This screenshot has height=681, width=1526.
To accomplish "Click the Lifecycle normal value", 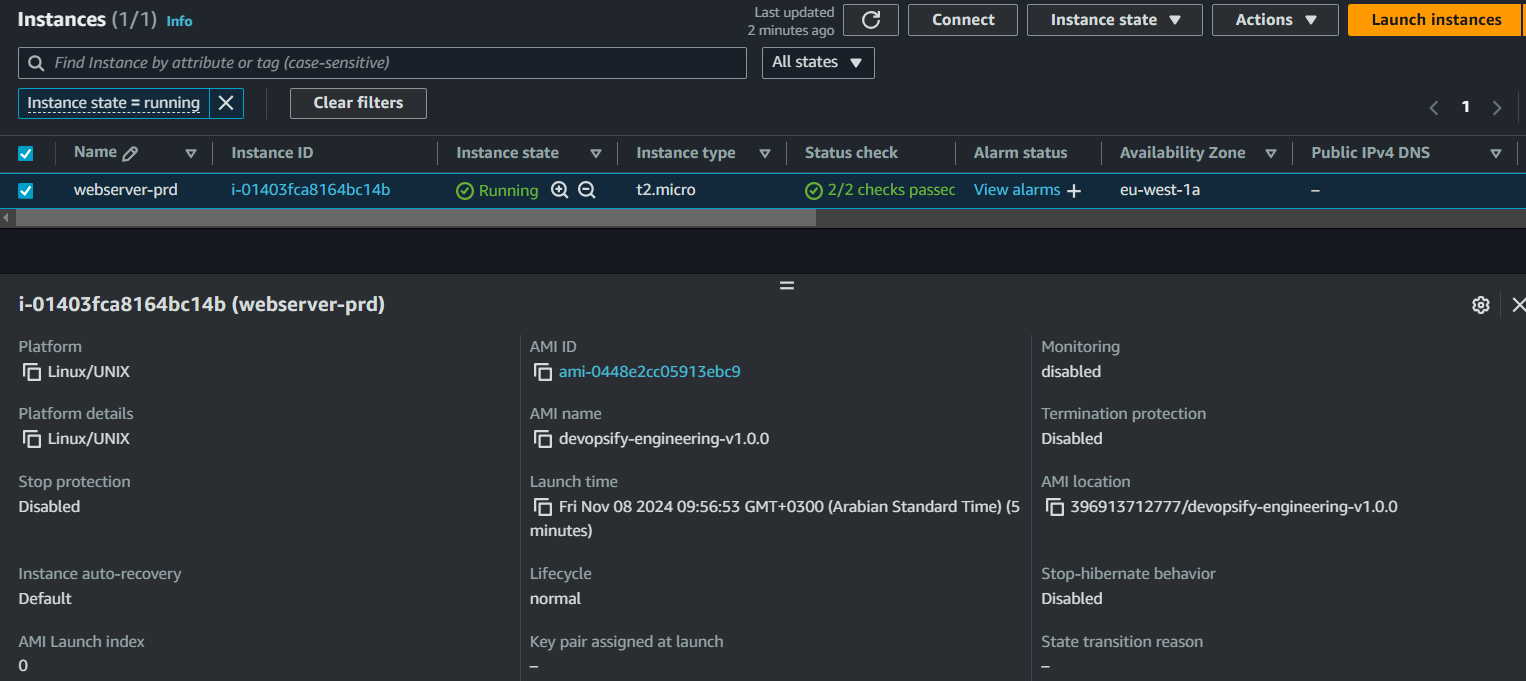I will click(555, 599).
